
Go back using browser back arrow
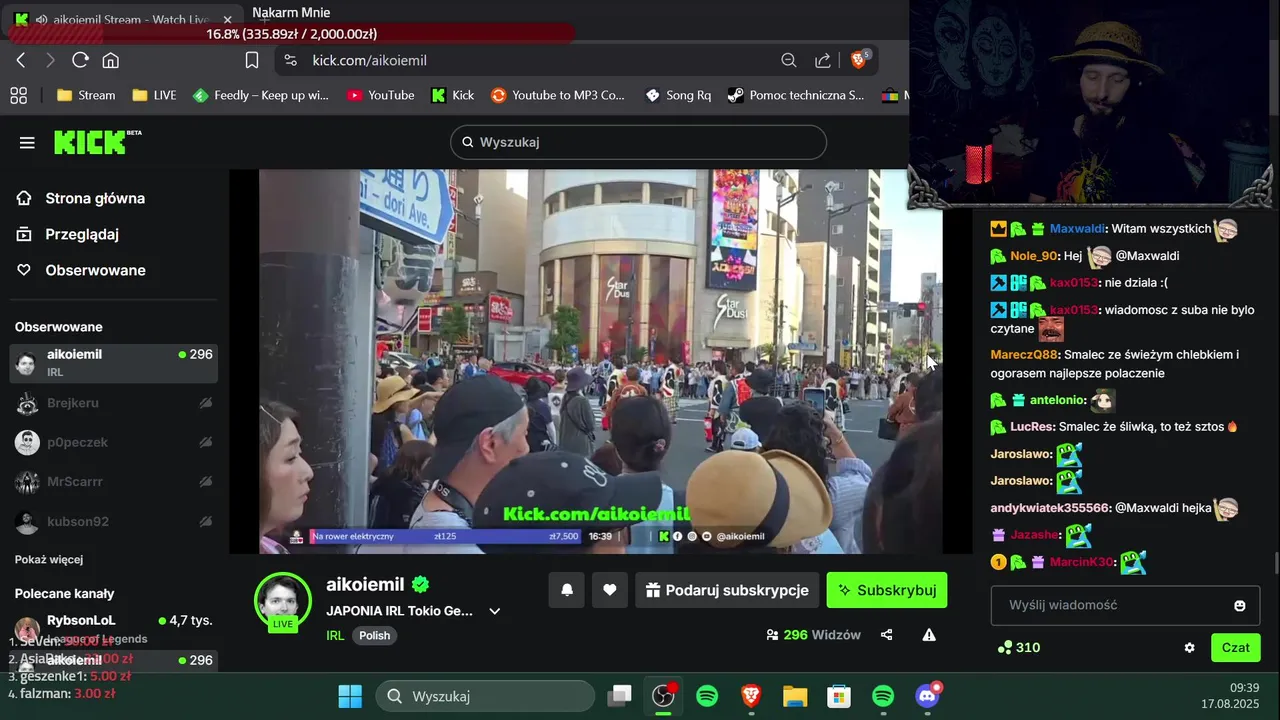(21, 60)
